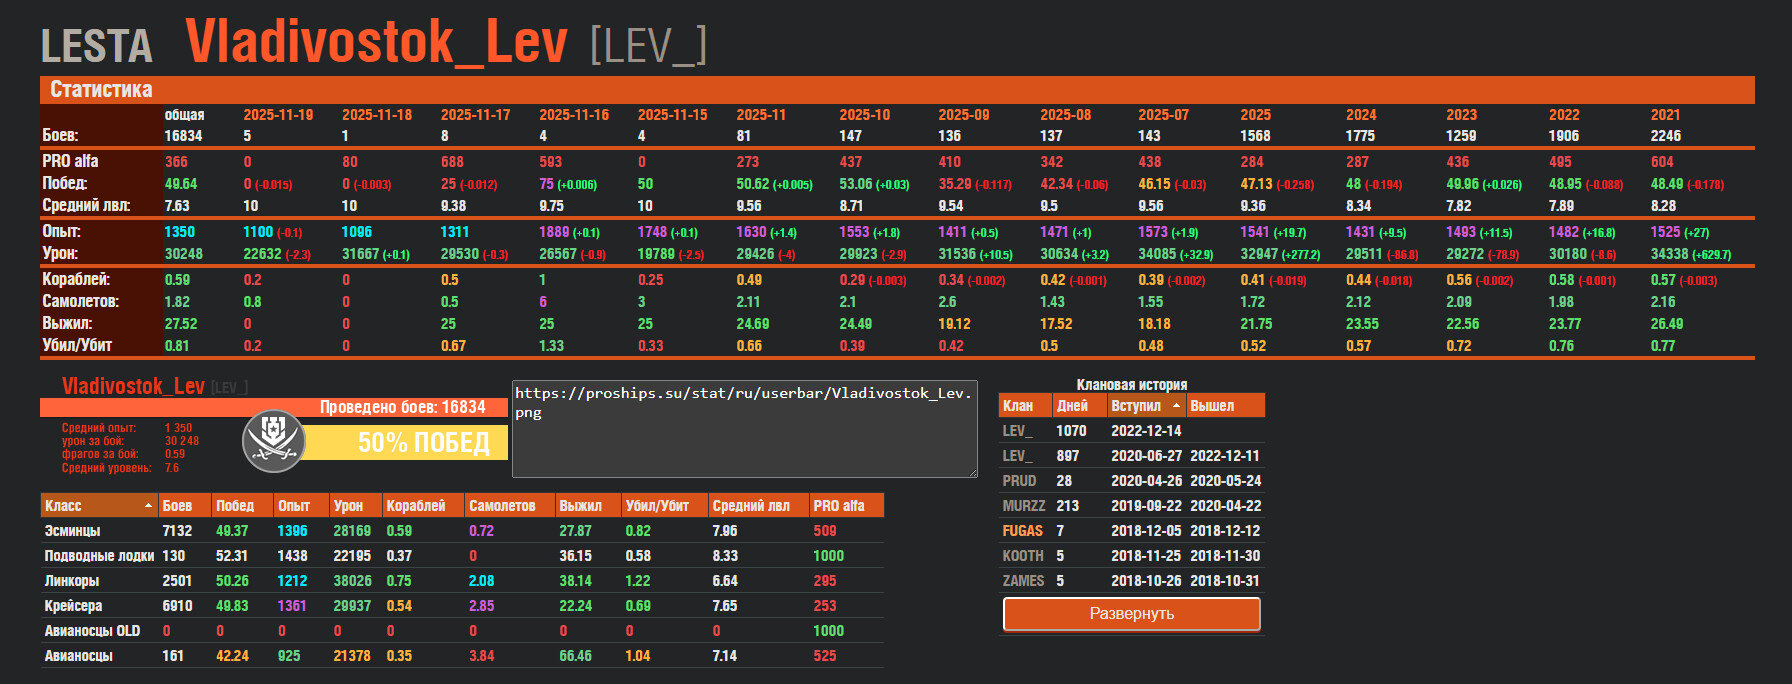Image resolution: width=1792 pixels, height=684 pixels.
Task: Click the sort arrow in Класс header
Action: pyautogui.click(x=148, y=506)
